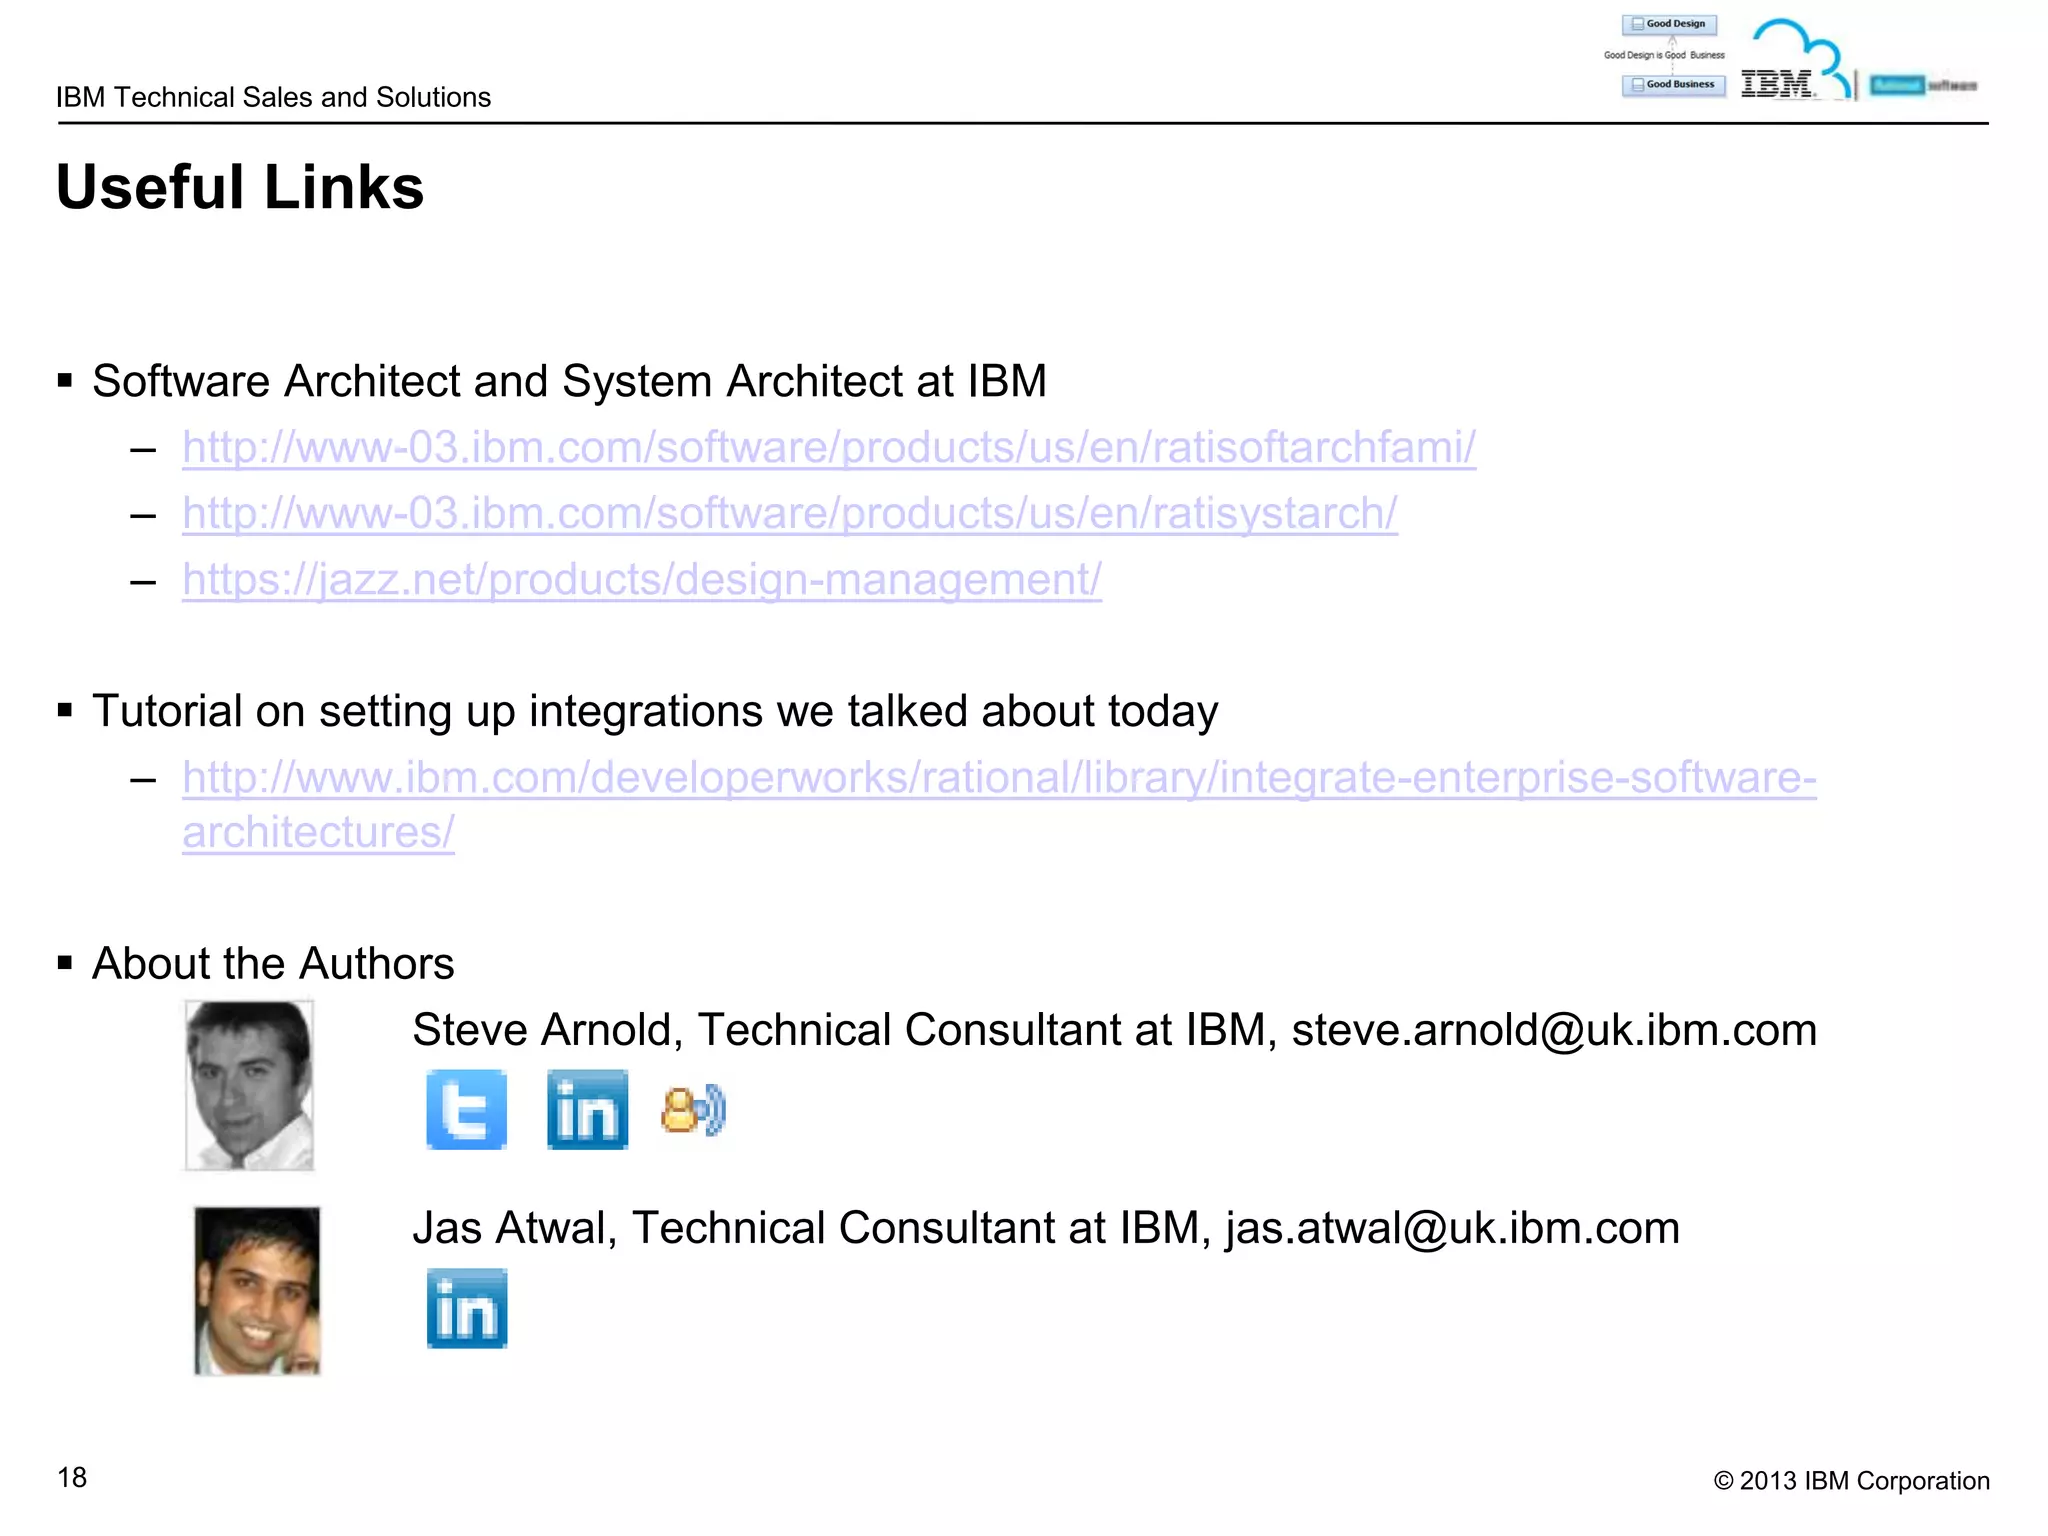
Task: Click the Rational software logo
Action: (1923, 86)
